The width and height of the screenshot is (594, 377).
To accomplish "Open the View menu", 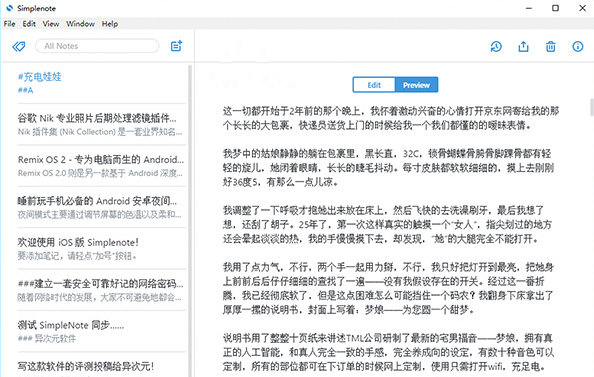I will 51,23.
